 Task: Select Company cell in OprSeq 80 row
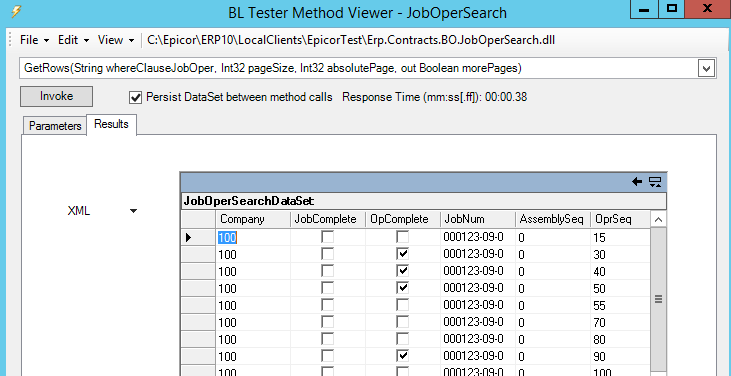(x=253, y=339)
